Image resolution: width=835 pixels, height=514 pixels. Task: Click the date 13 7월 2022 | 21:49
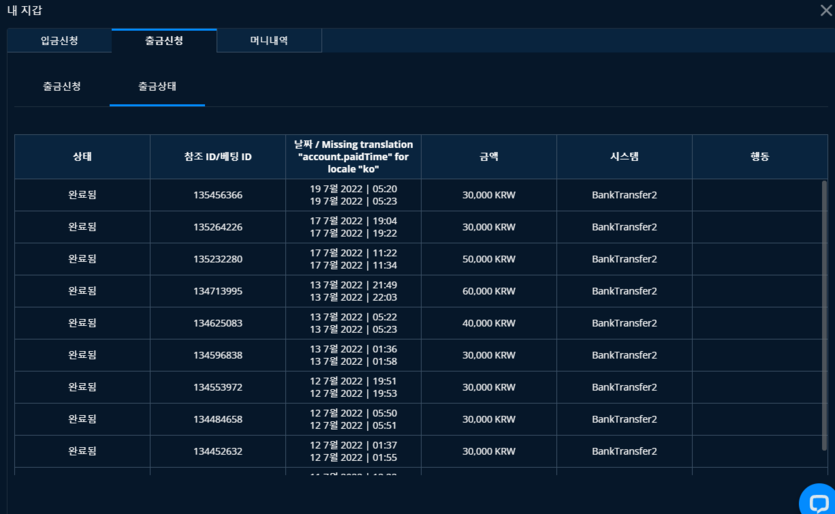[x=353, y=285]
